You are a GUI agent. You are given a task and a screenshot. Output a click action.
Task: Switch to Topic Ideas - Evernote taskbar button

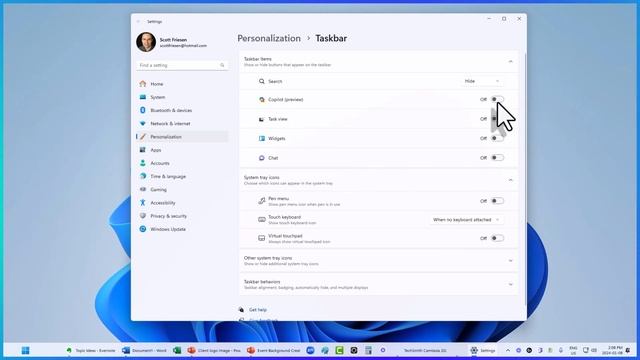91,350
